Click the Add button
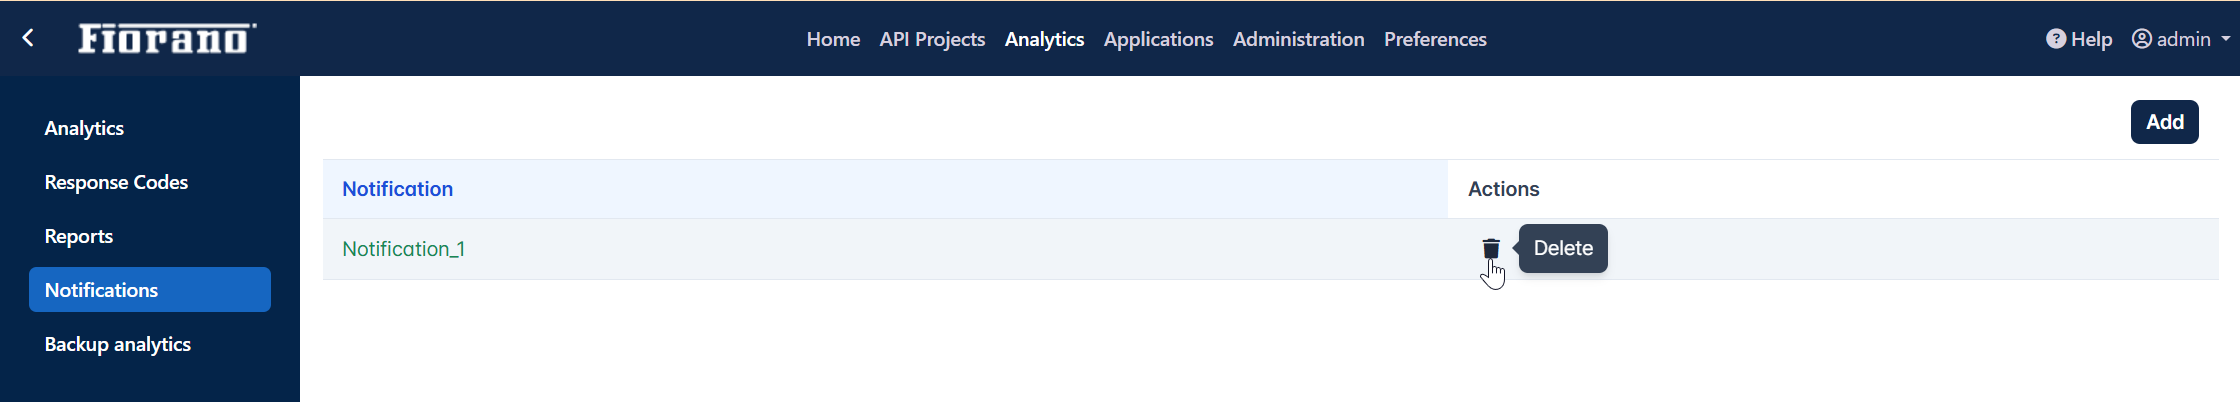This screenshot has height=402, width=2240. pos(2164,122)
